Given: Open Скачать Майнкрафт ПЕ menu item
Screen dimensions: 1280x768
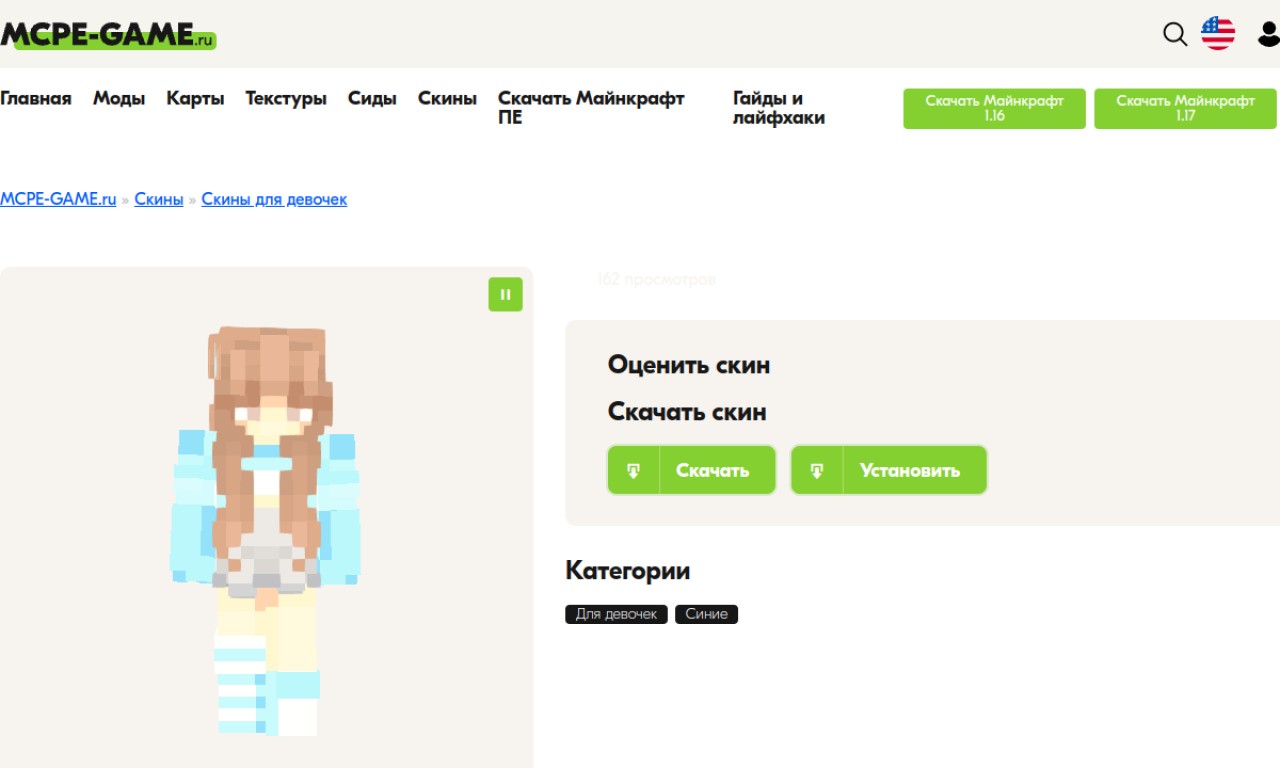Looking at the screenshot, I should click(x=591, y=108).
